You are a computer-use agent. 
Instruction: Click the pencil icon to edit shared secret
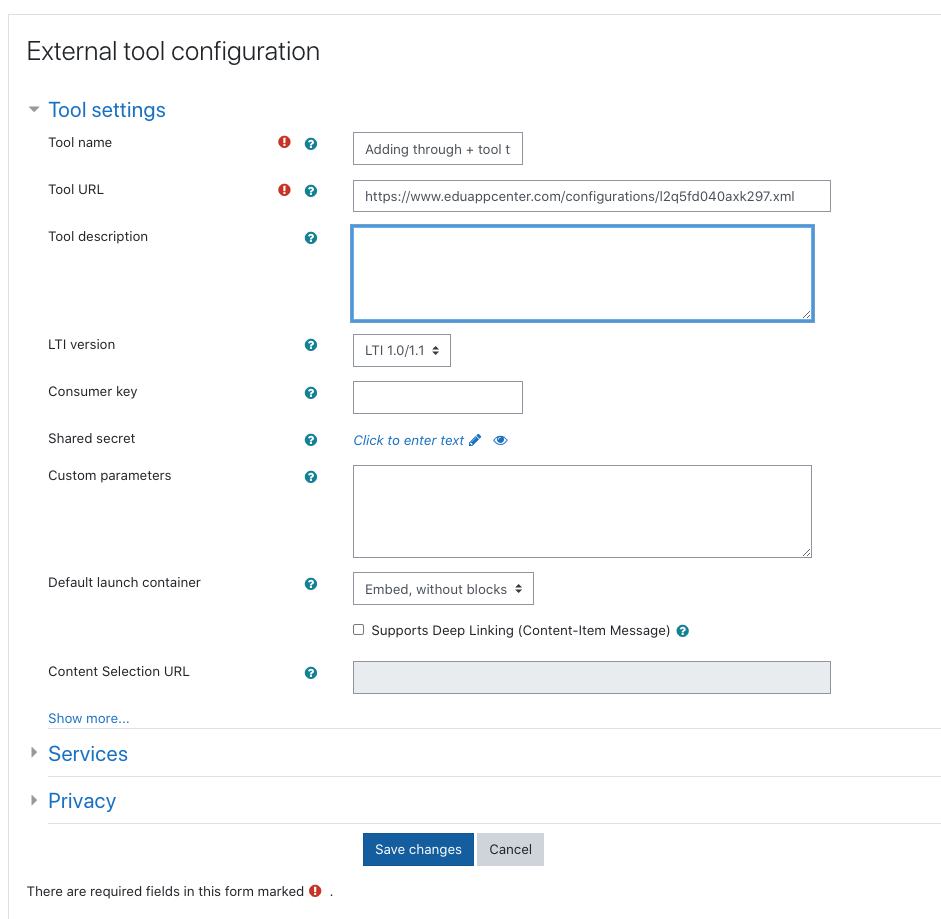(x=475, y=440)
